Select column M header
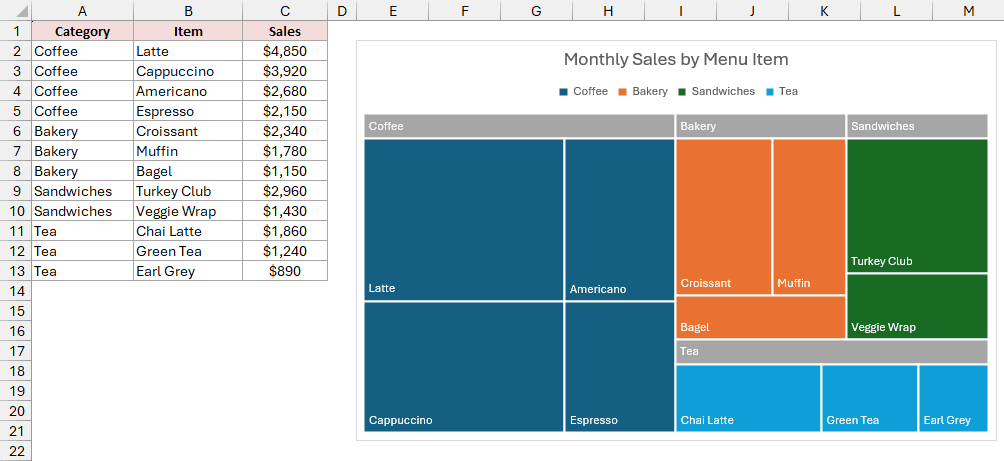The width and height of the screenshot is (1004, 461). pyautogui.click(x=968, y=10)
